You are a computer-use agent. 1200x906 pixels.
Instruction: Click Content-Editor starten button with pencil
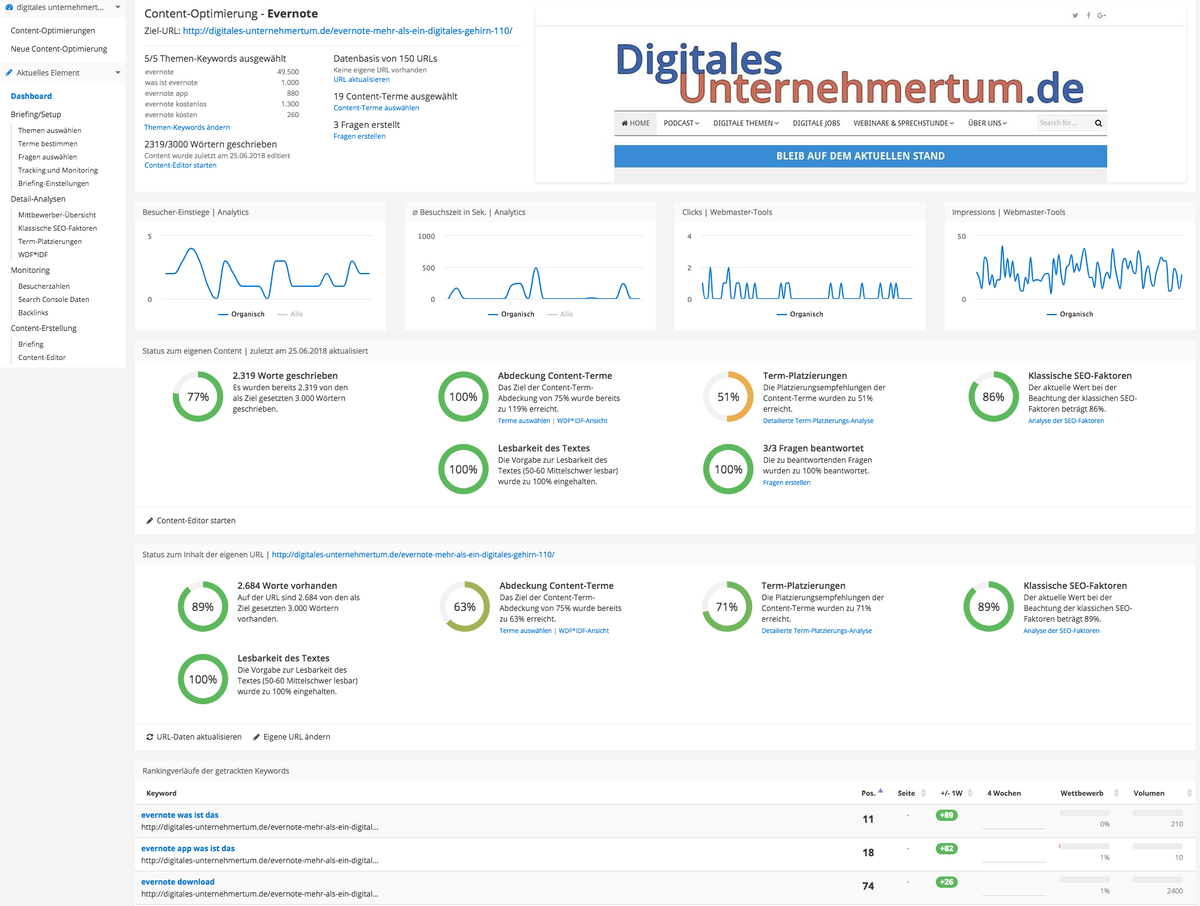click(191, 521)
